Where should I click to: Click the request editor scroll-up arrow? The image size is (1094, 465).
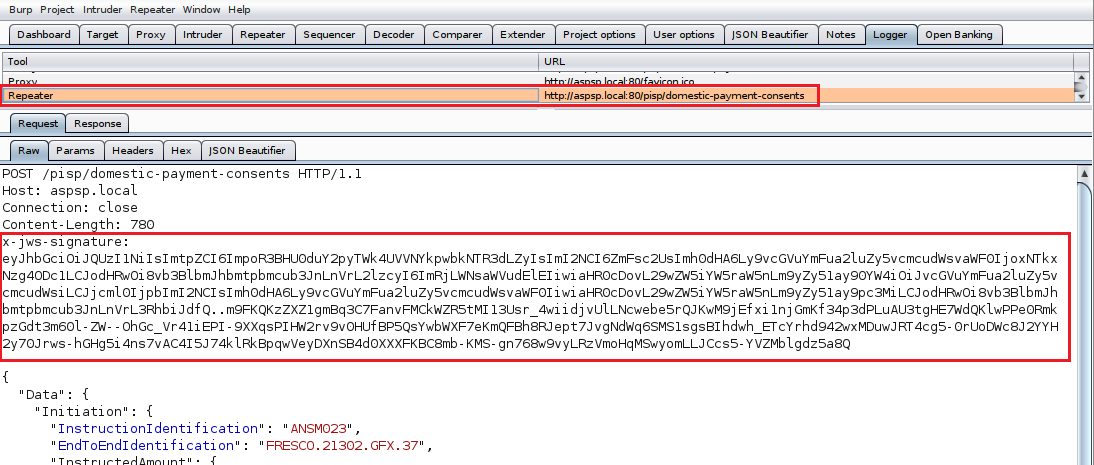point(1084,173)
